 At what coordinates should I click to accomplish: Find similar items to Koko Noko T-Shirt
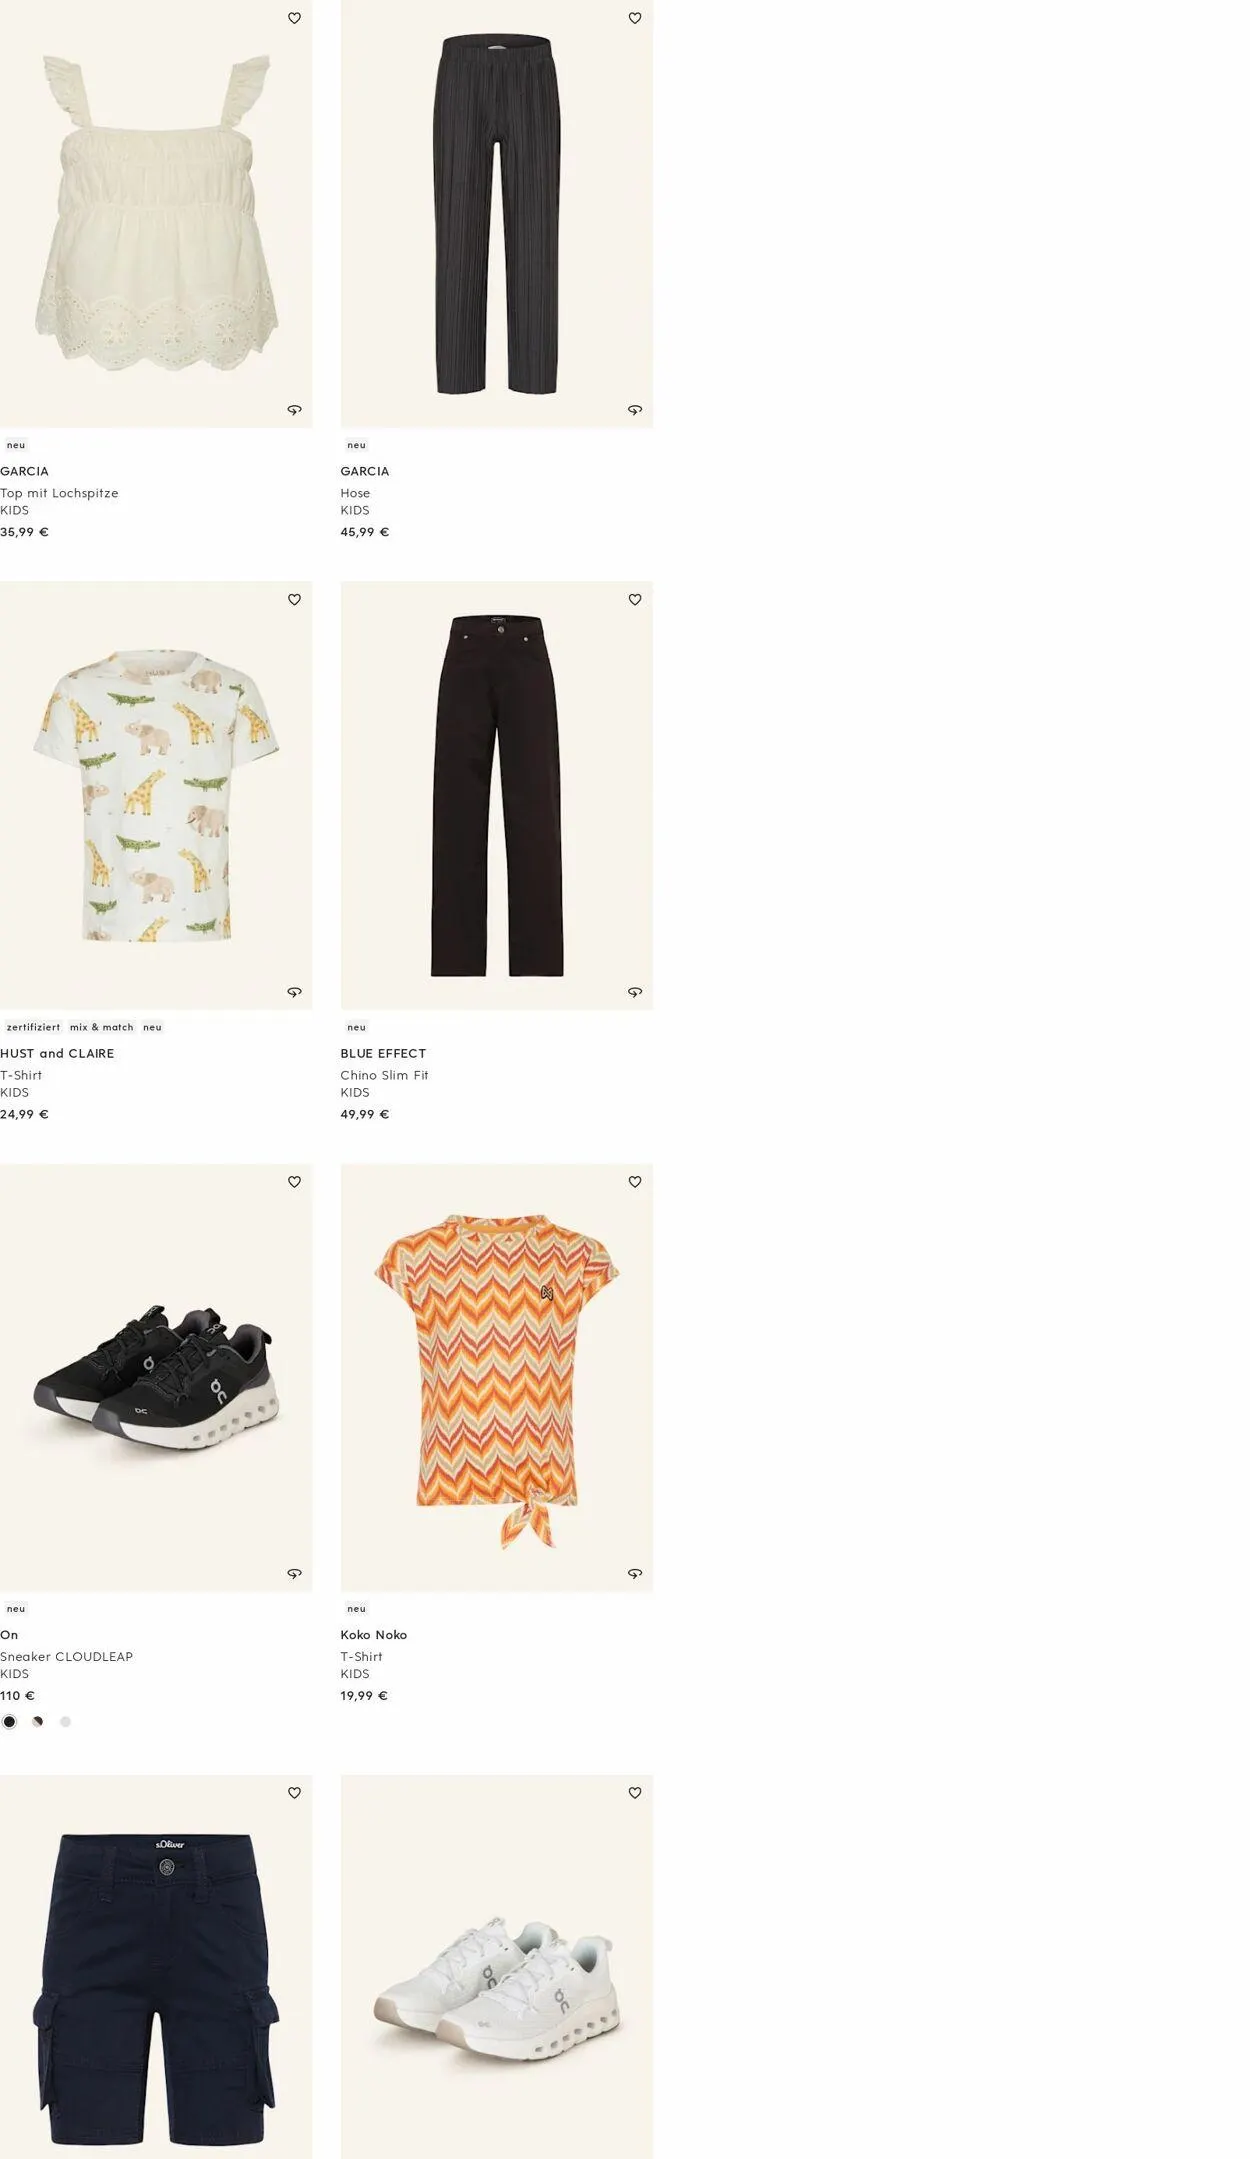634,1574
